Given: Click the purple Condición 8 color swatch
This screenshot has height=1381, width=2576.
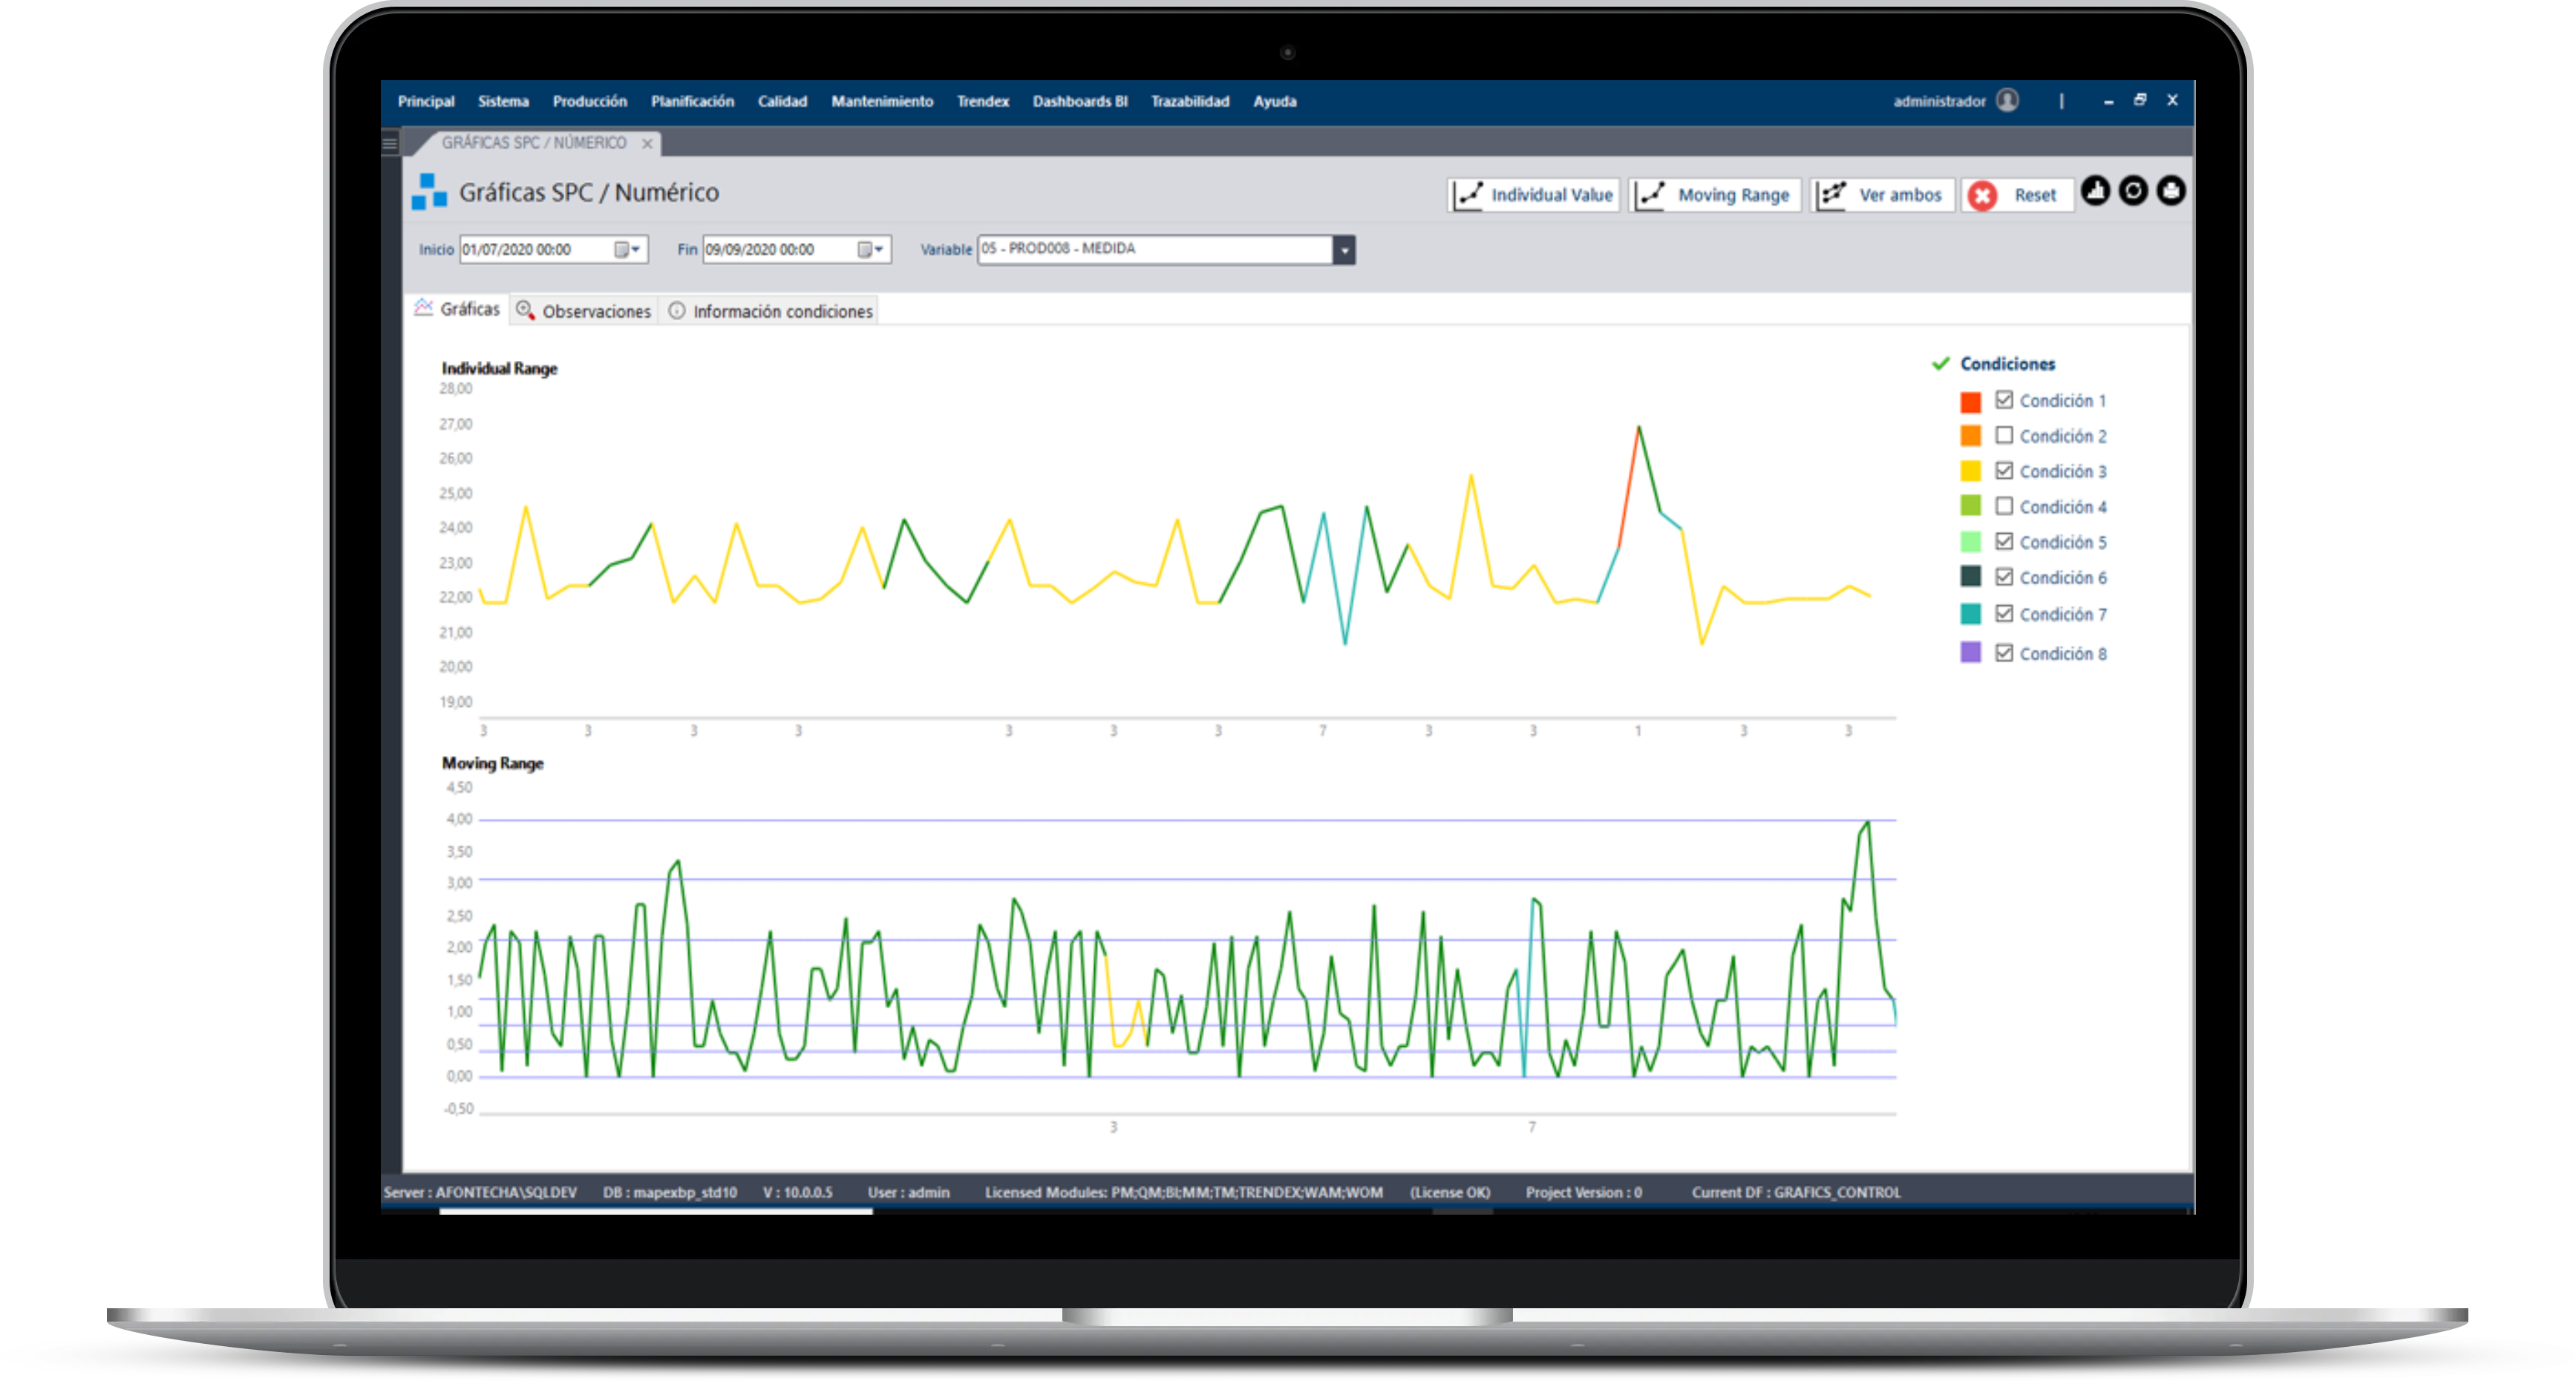Looking at the screenshot, I should tap(1970, 652).
